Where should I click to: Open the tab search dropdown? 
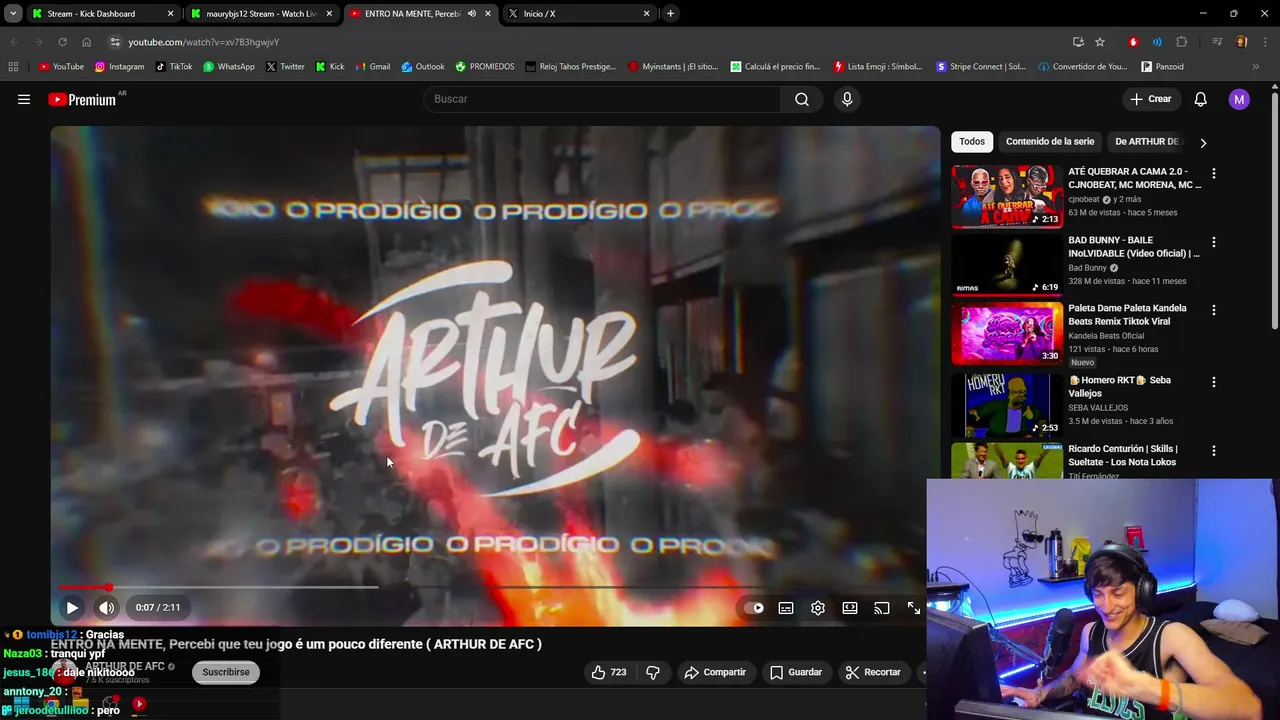(x=12, y=14)
